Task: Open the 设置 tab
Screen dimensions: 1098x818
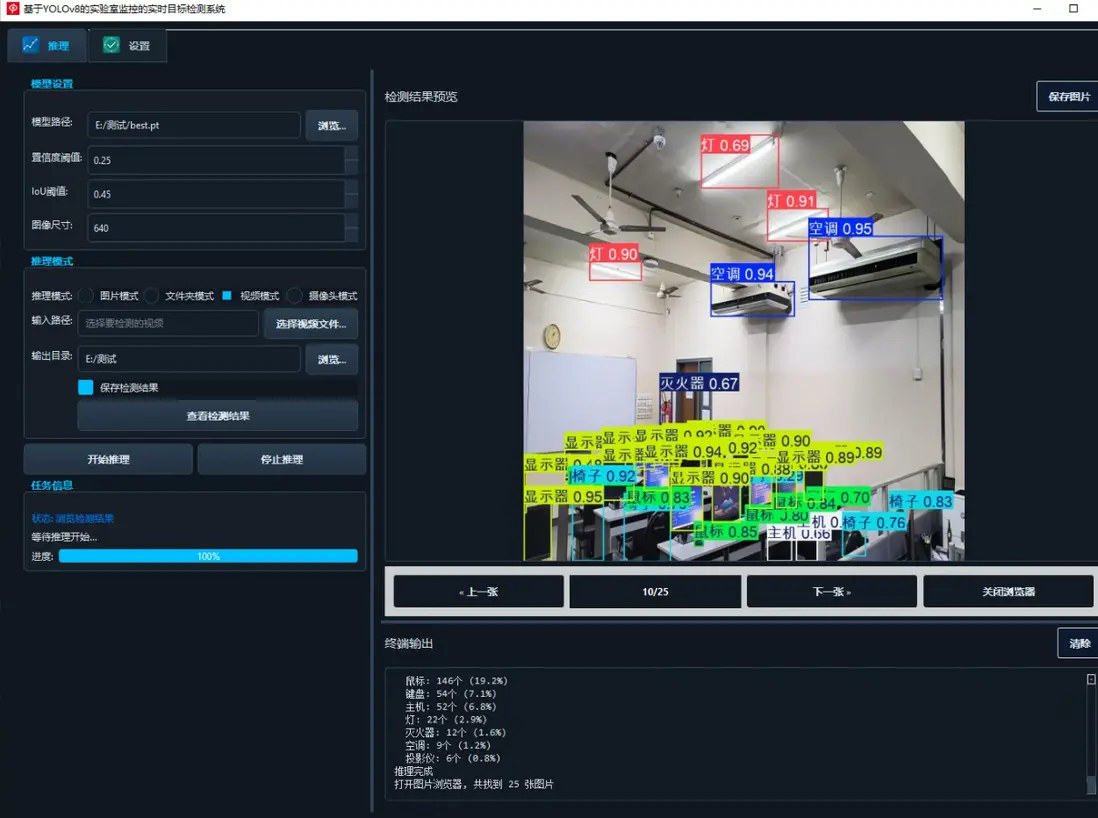Action: click(x=127, y=45)
